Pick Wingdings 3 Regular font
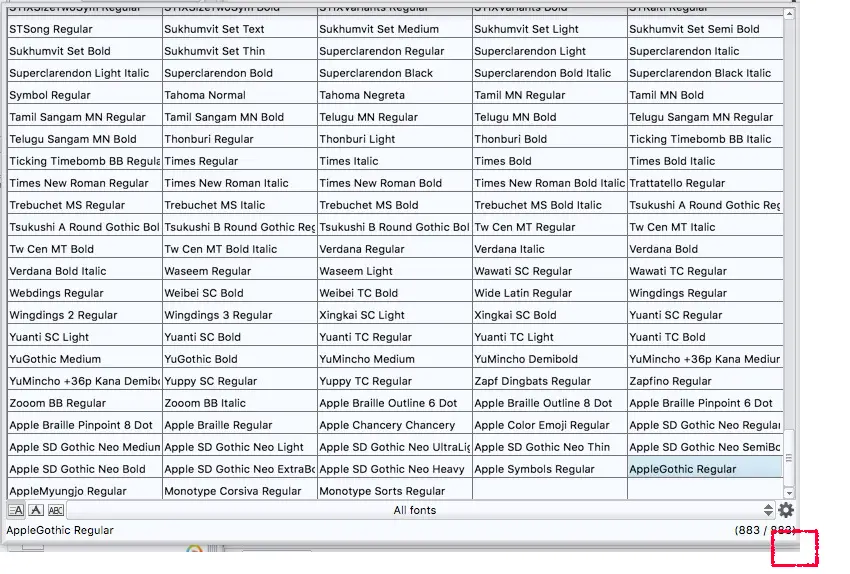Image resolution: width=850 pixels, height=574 pixels. click(x=240, y=315)
